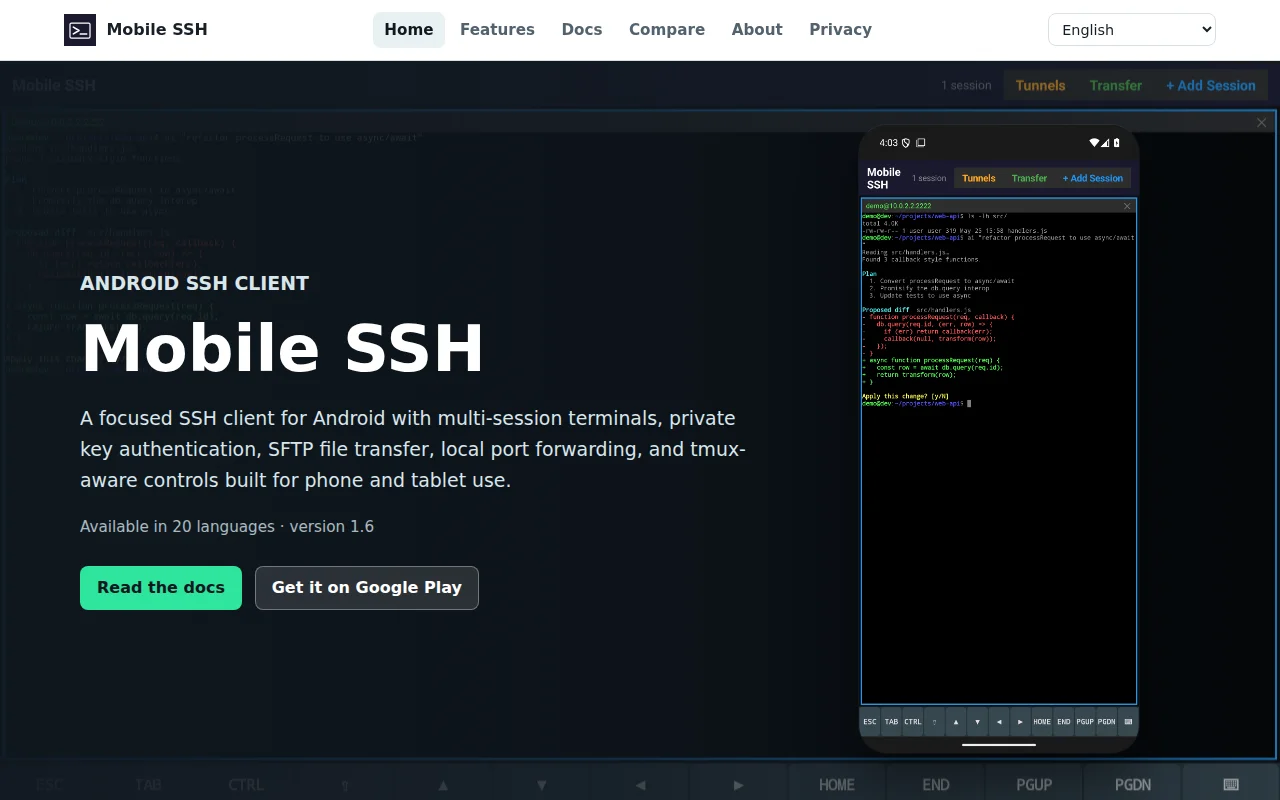Click Get it on Google Play button
The image size is (1280, 800).
[x=367, y=588]
